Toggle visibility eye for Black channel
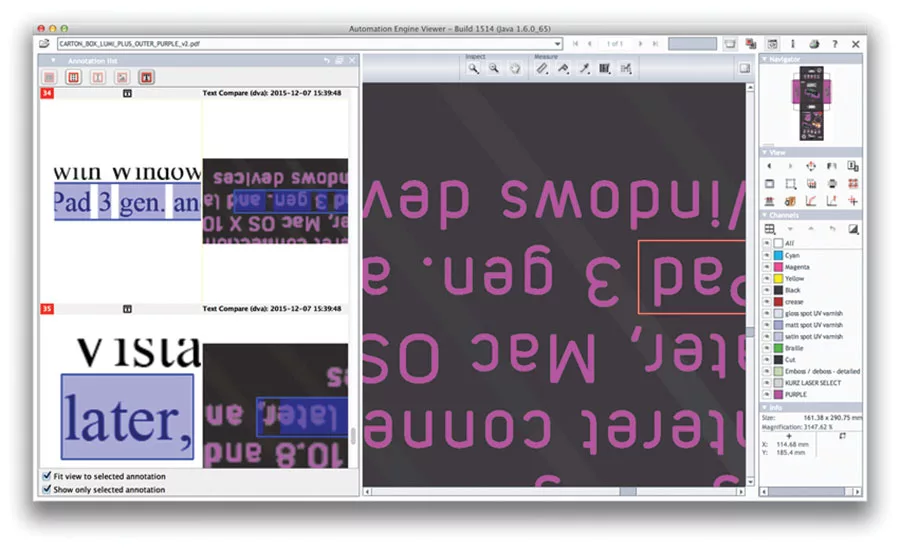This screenshot has width=900, height=550. 766,290
